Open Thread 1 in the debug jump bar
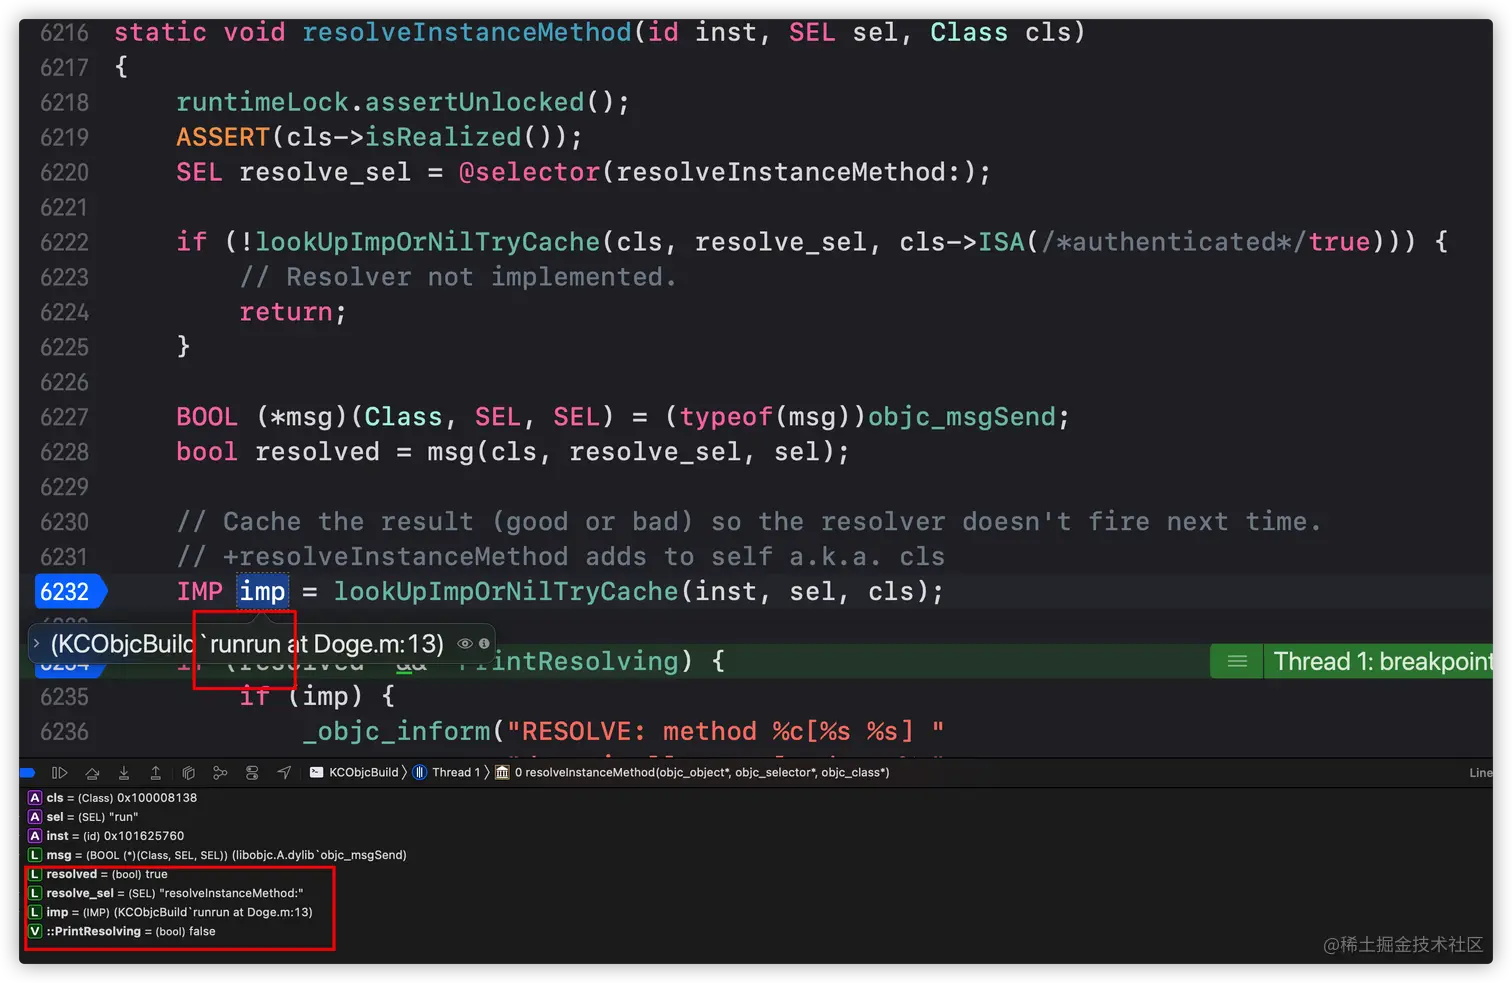 click(x=447, y=772)
